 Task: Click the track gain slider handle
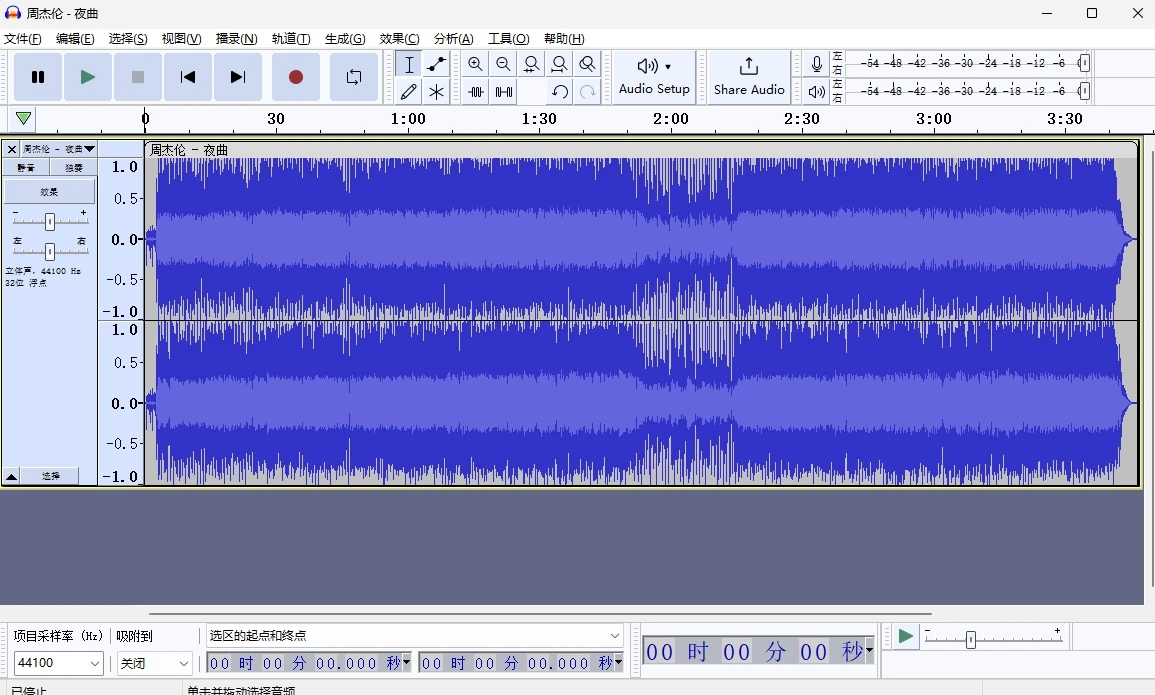[x=50, y=221]
